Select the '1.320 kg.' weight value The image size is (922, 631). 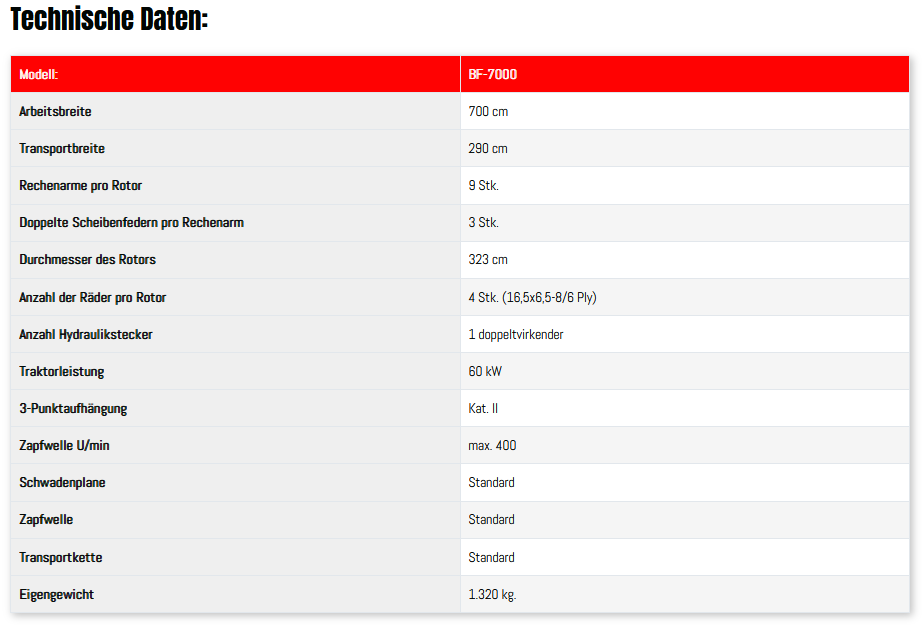(492, 594)
